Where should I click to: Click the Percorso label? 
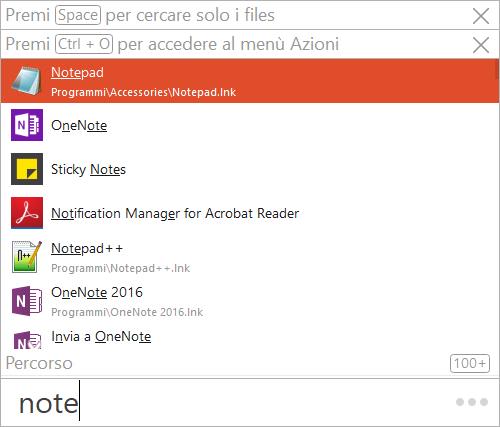39,363
